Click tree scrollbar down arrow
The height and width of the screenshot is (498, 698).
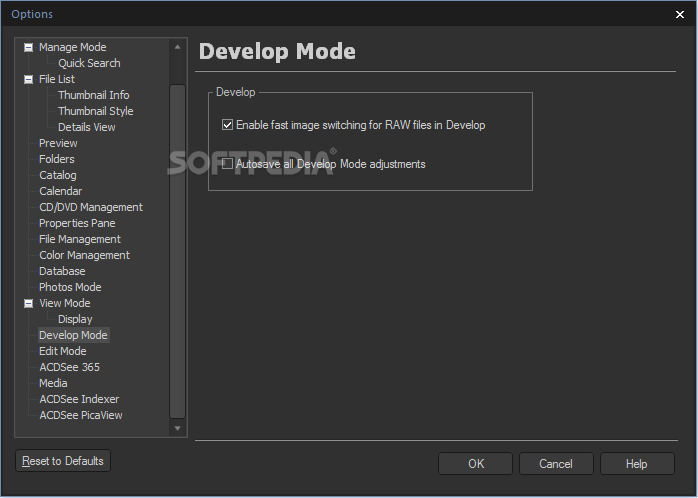[x=178, y=428]
